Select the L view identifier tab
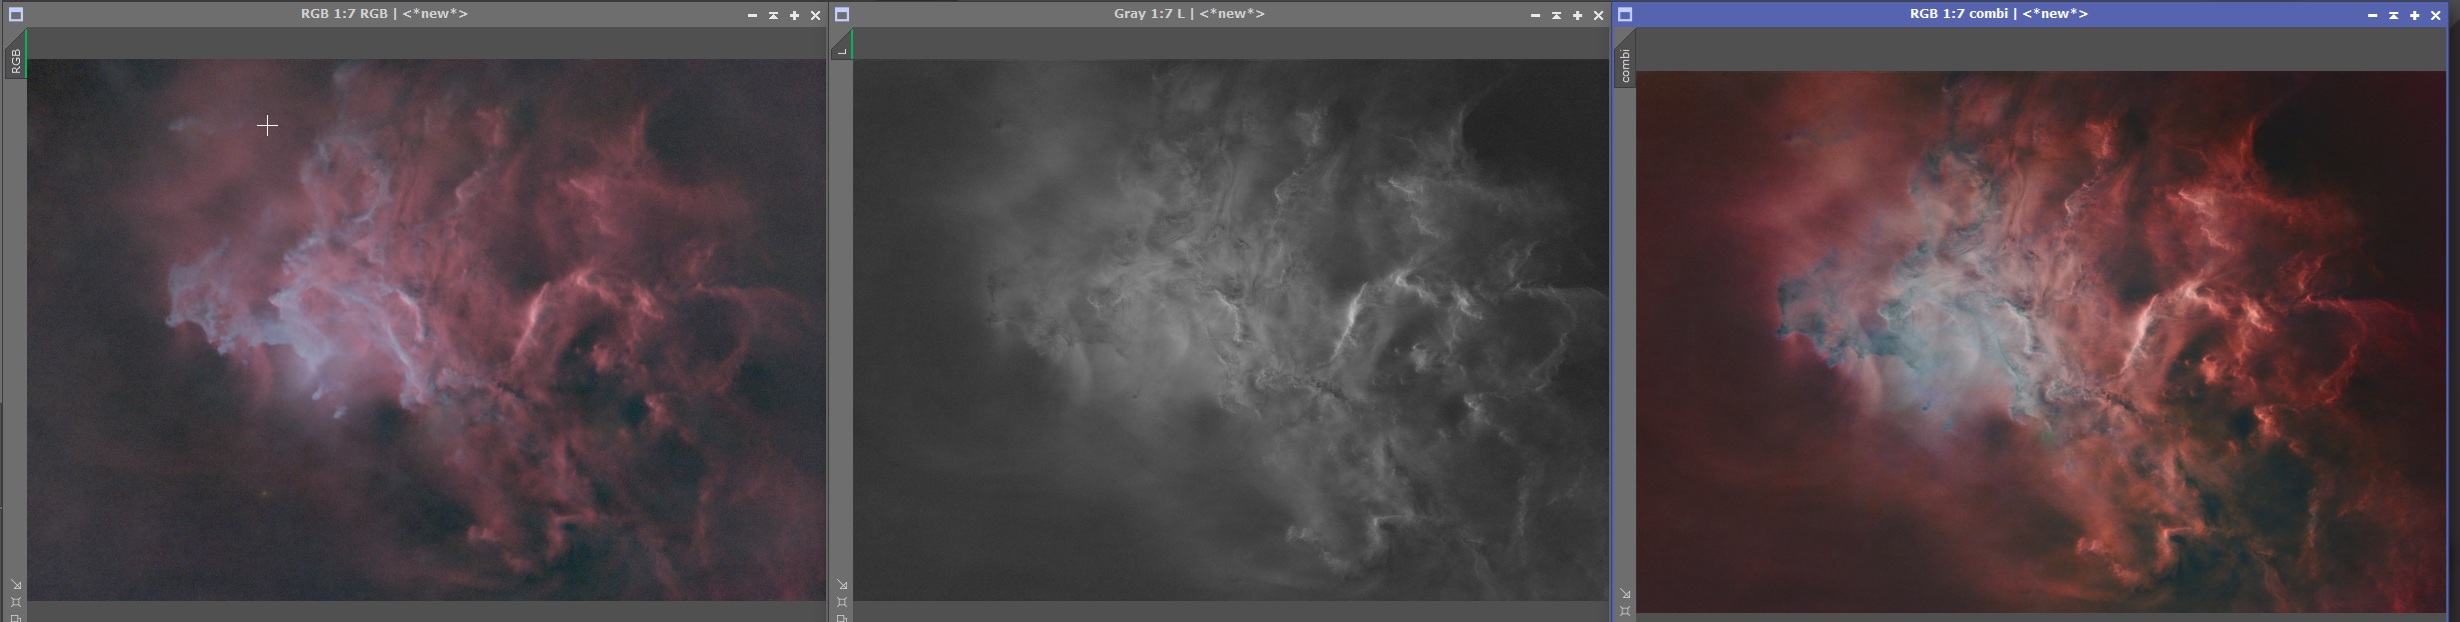This screenshot has height=622, width=2460. (842, 50)
